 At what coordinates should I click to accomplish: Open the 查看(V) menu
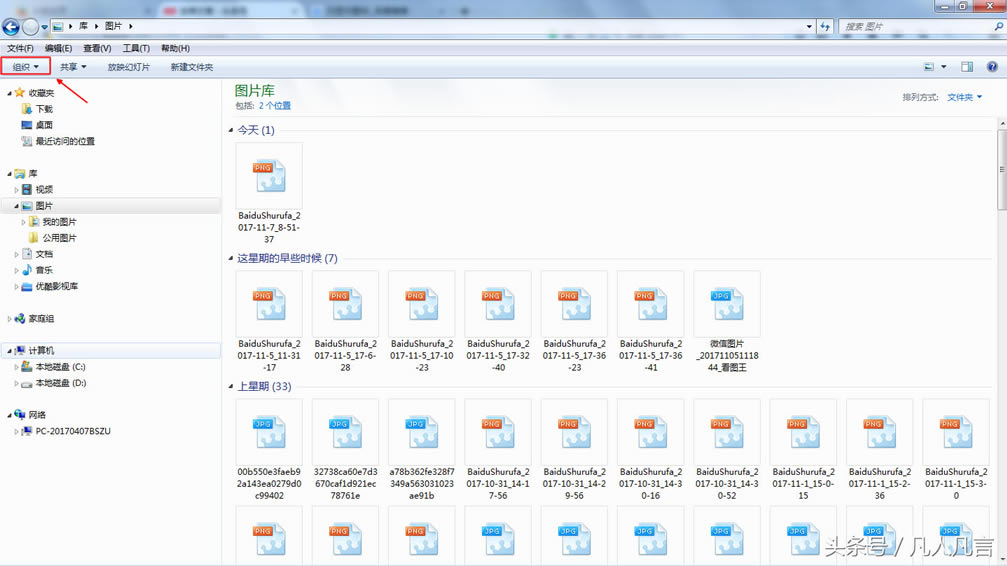click(97, 48)
